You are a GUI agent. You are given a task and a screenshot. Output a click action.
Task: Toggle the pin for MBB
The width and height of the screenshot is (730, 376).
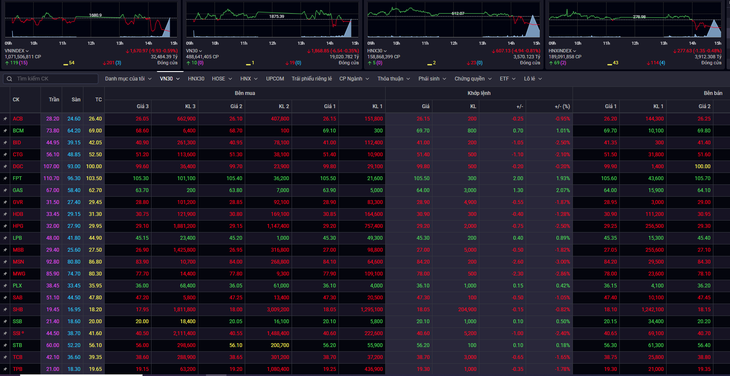[x=5, y=250]
